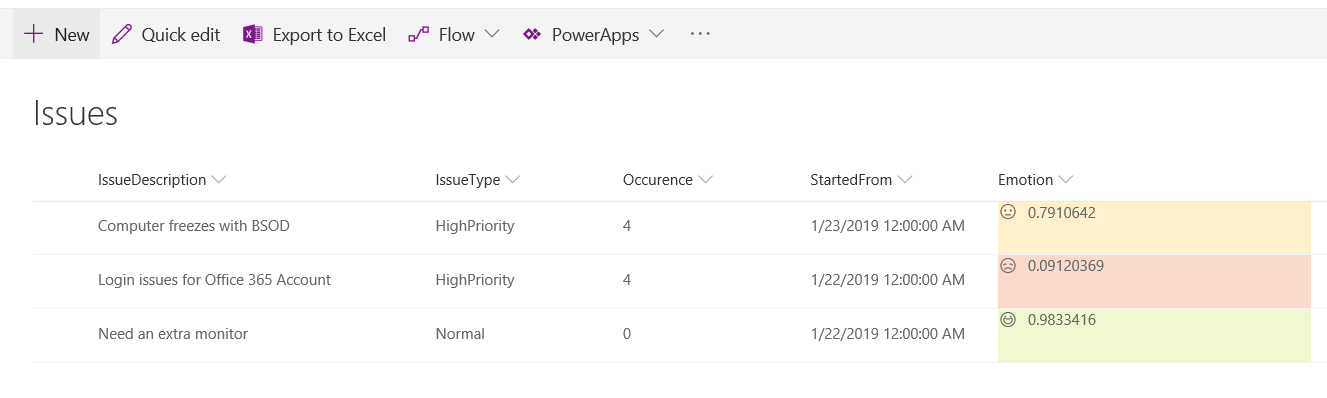Open Login issues for Office 365 Account
The image size is (1327, 398).
point(214,280)
